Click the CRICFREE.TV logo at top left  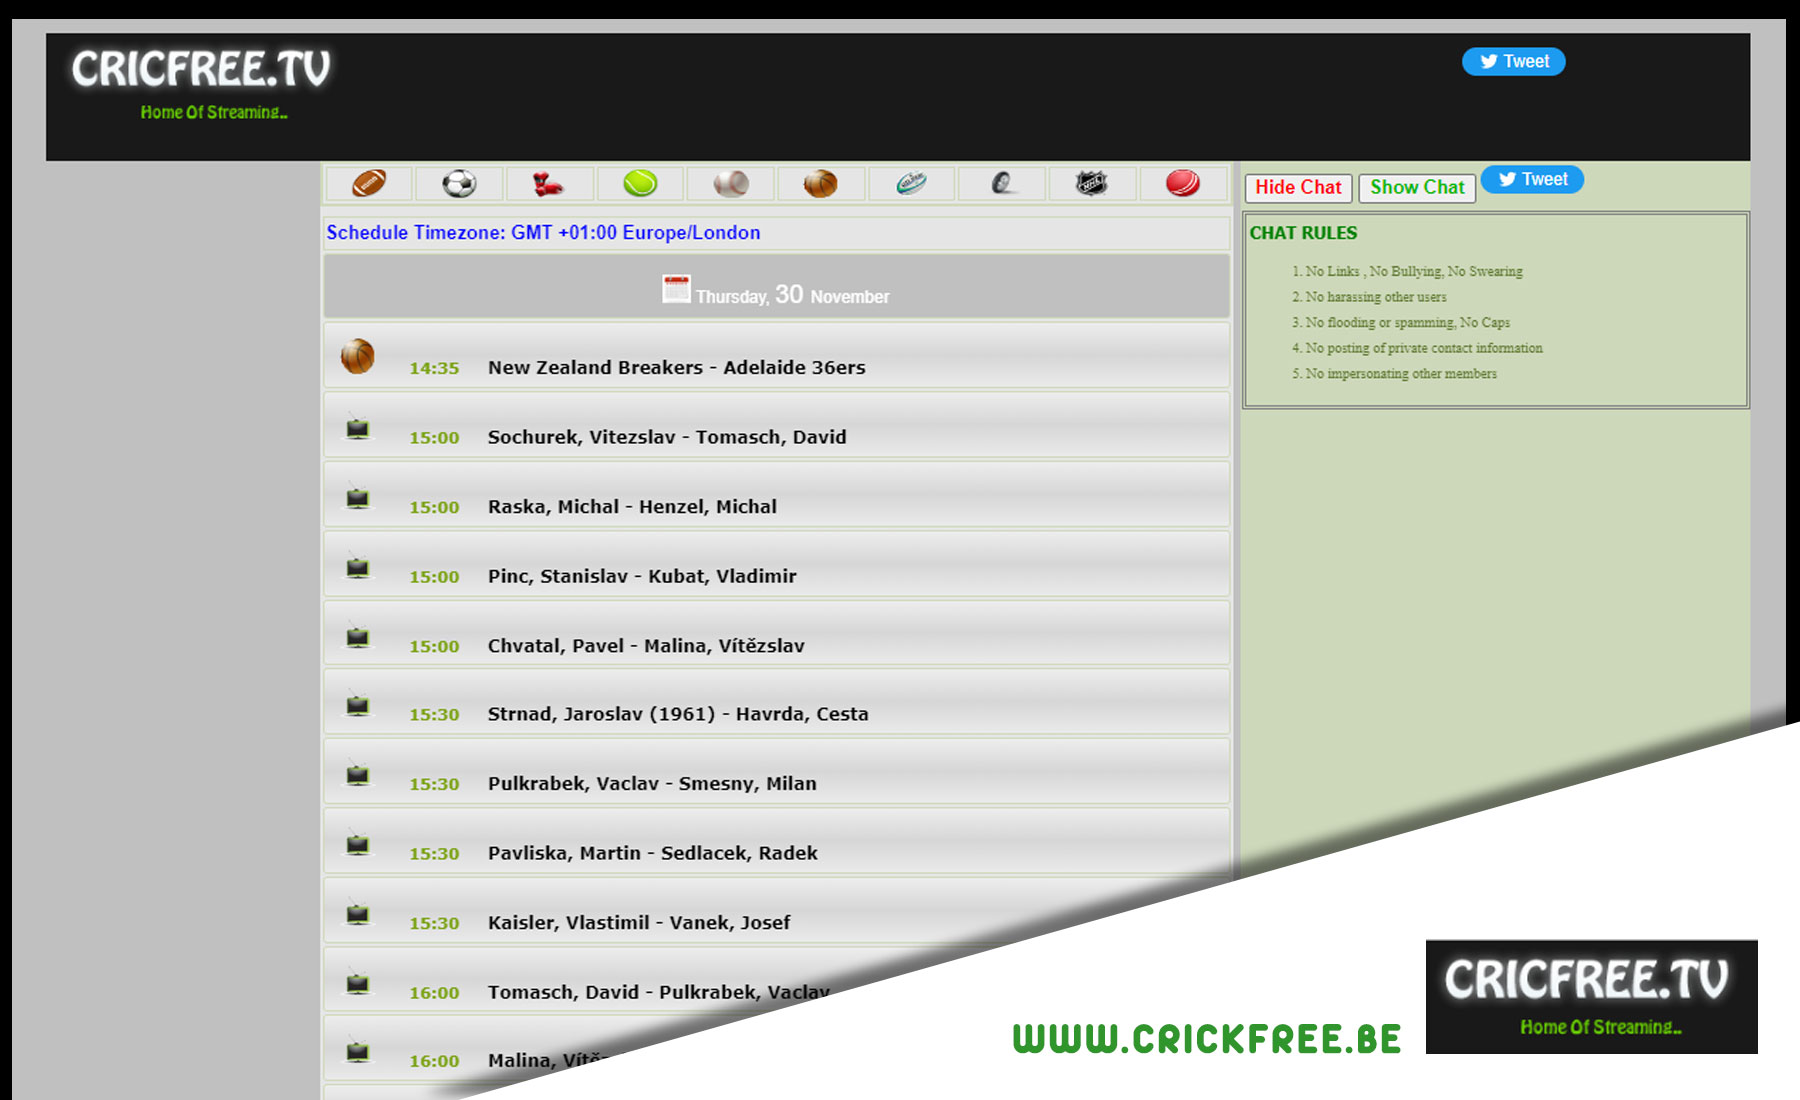coord(201,70)
